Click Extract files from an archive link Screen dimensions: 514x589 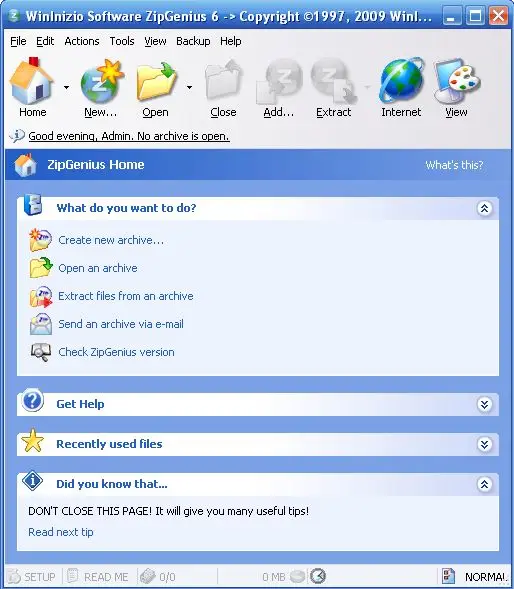coord(126,296)
